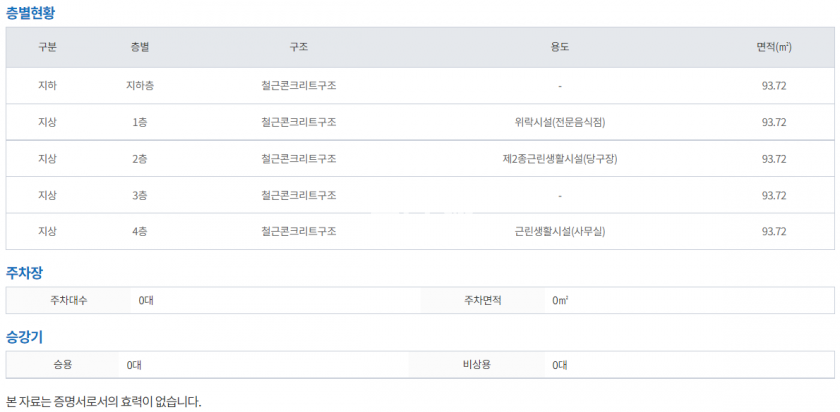Image resolution: width=840 pixels, height=412 pixels.
Task: Select the 3층 row floor cell
Action: pyautogui.click(x=140, y=195)
